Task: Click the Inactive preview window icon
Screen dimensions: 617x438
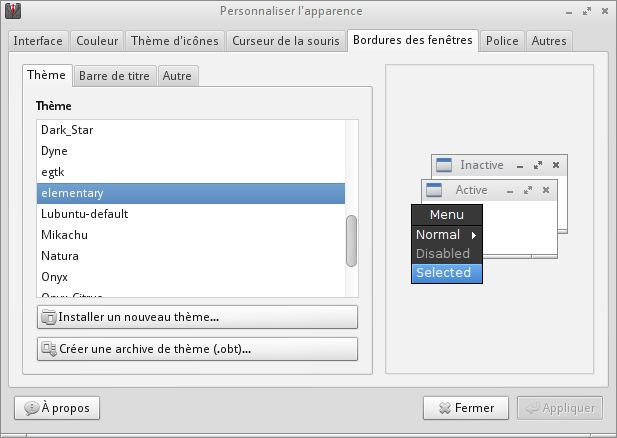Action: [x=444, y=165]
